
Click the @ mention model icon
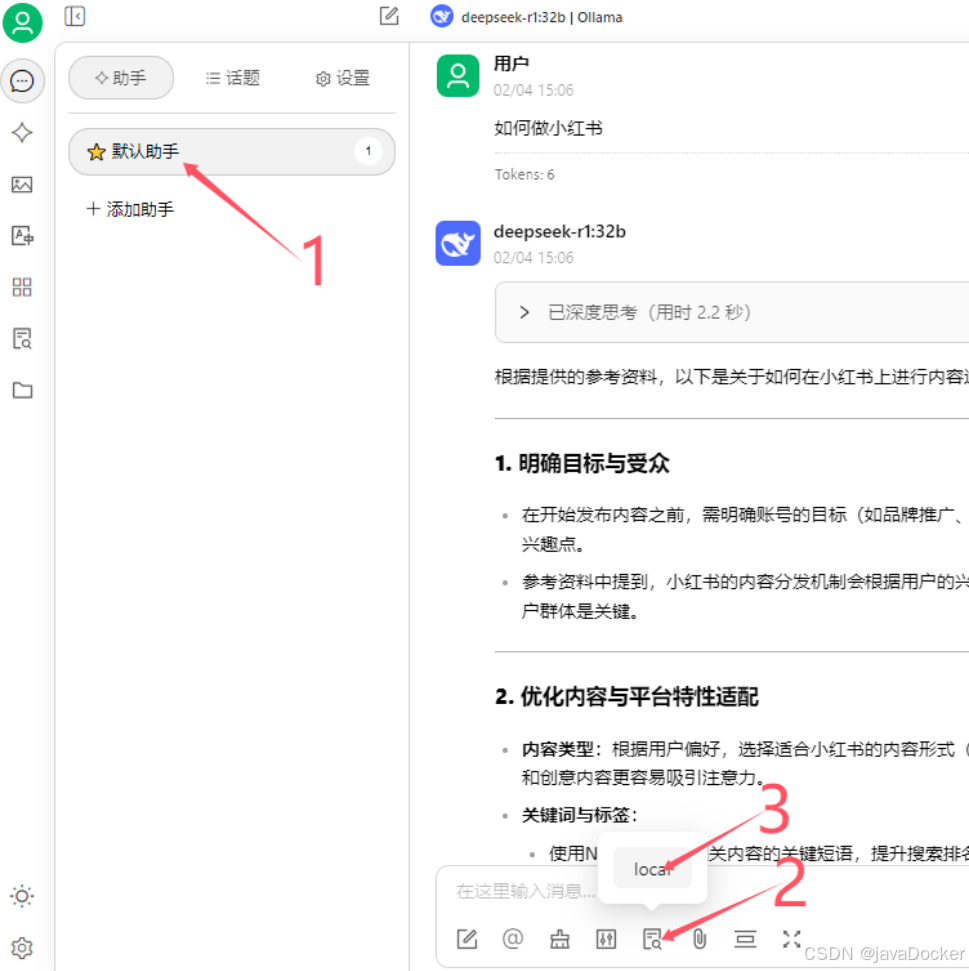[513, 939]
